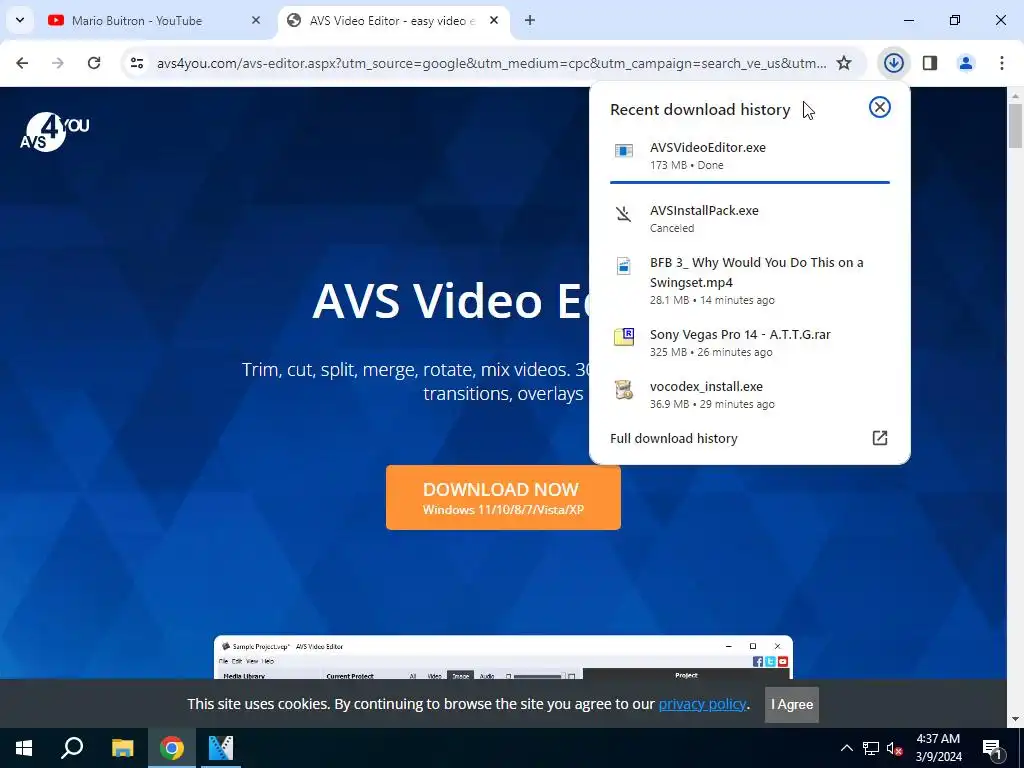Click Chrome icon in taskbar
1024x768 pixels.
(x=172, y=748)
